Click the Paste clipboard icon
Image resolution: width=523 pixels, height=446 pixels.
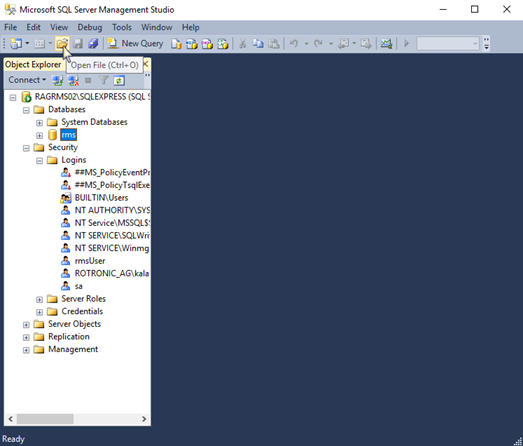(x=274, y=44)
